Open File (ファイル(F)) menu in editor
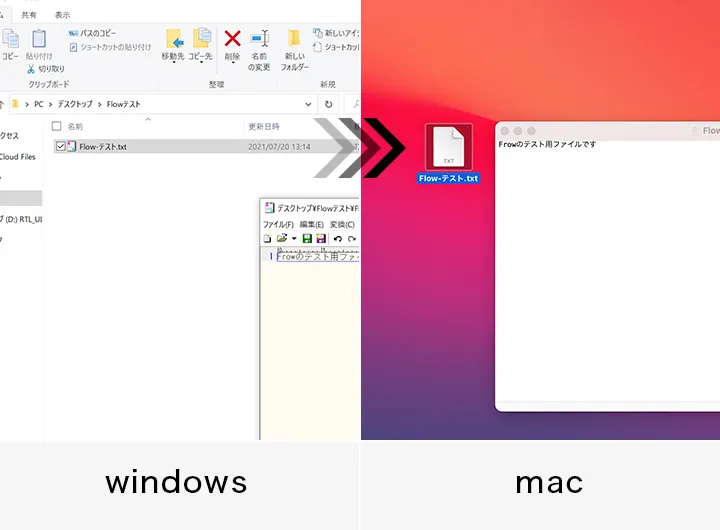This screenshot has height=530, width=720. (278, 225)
